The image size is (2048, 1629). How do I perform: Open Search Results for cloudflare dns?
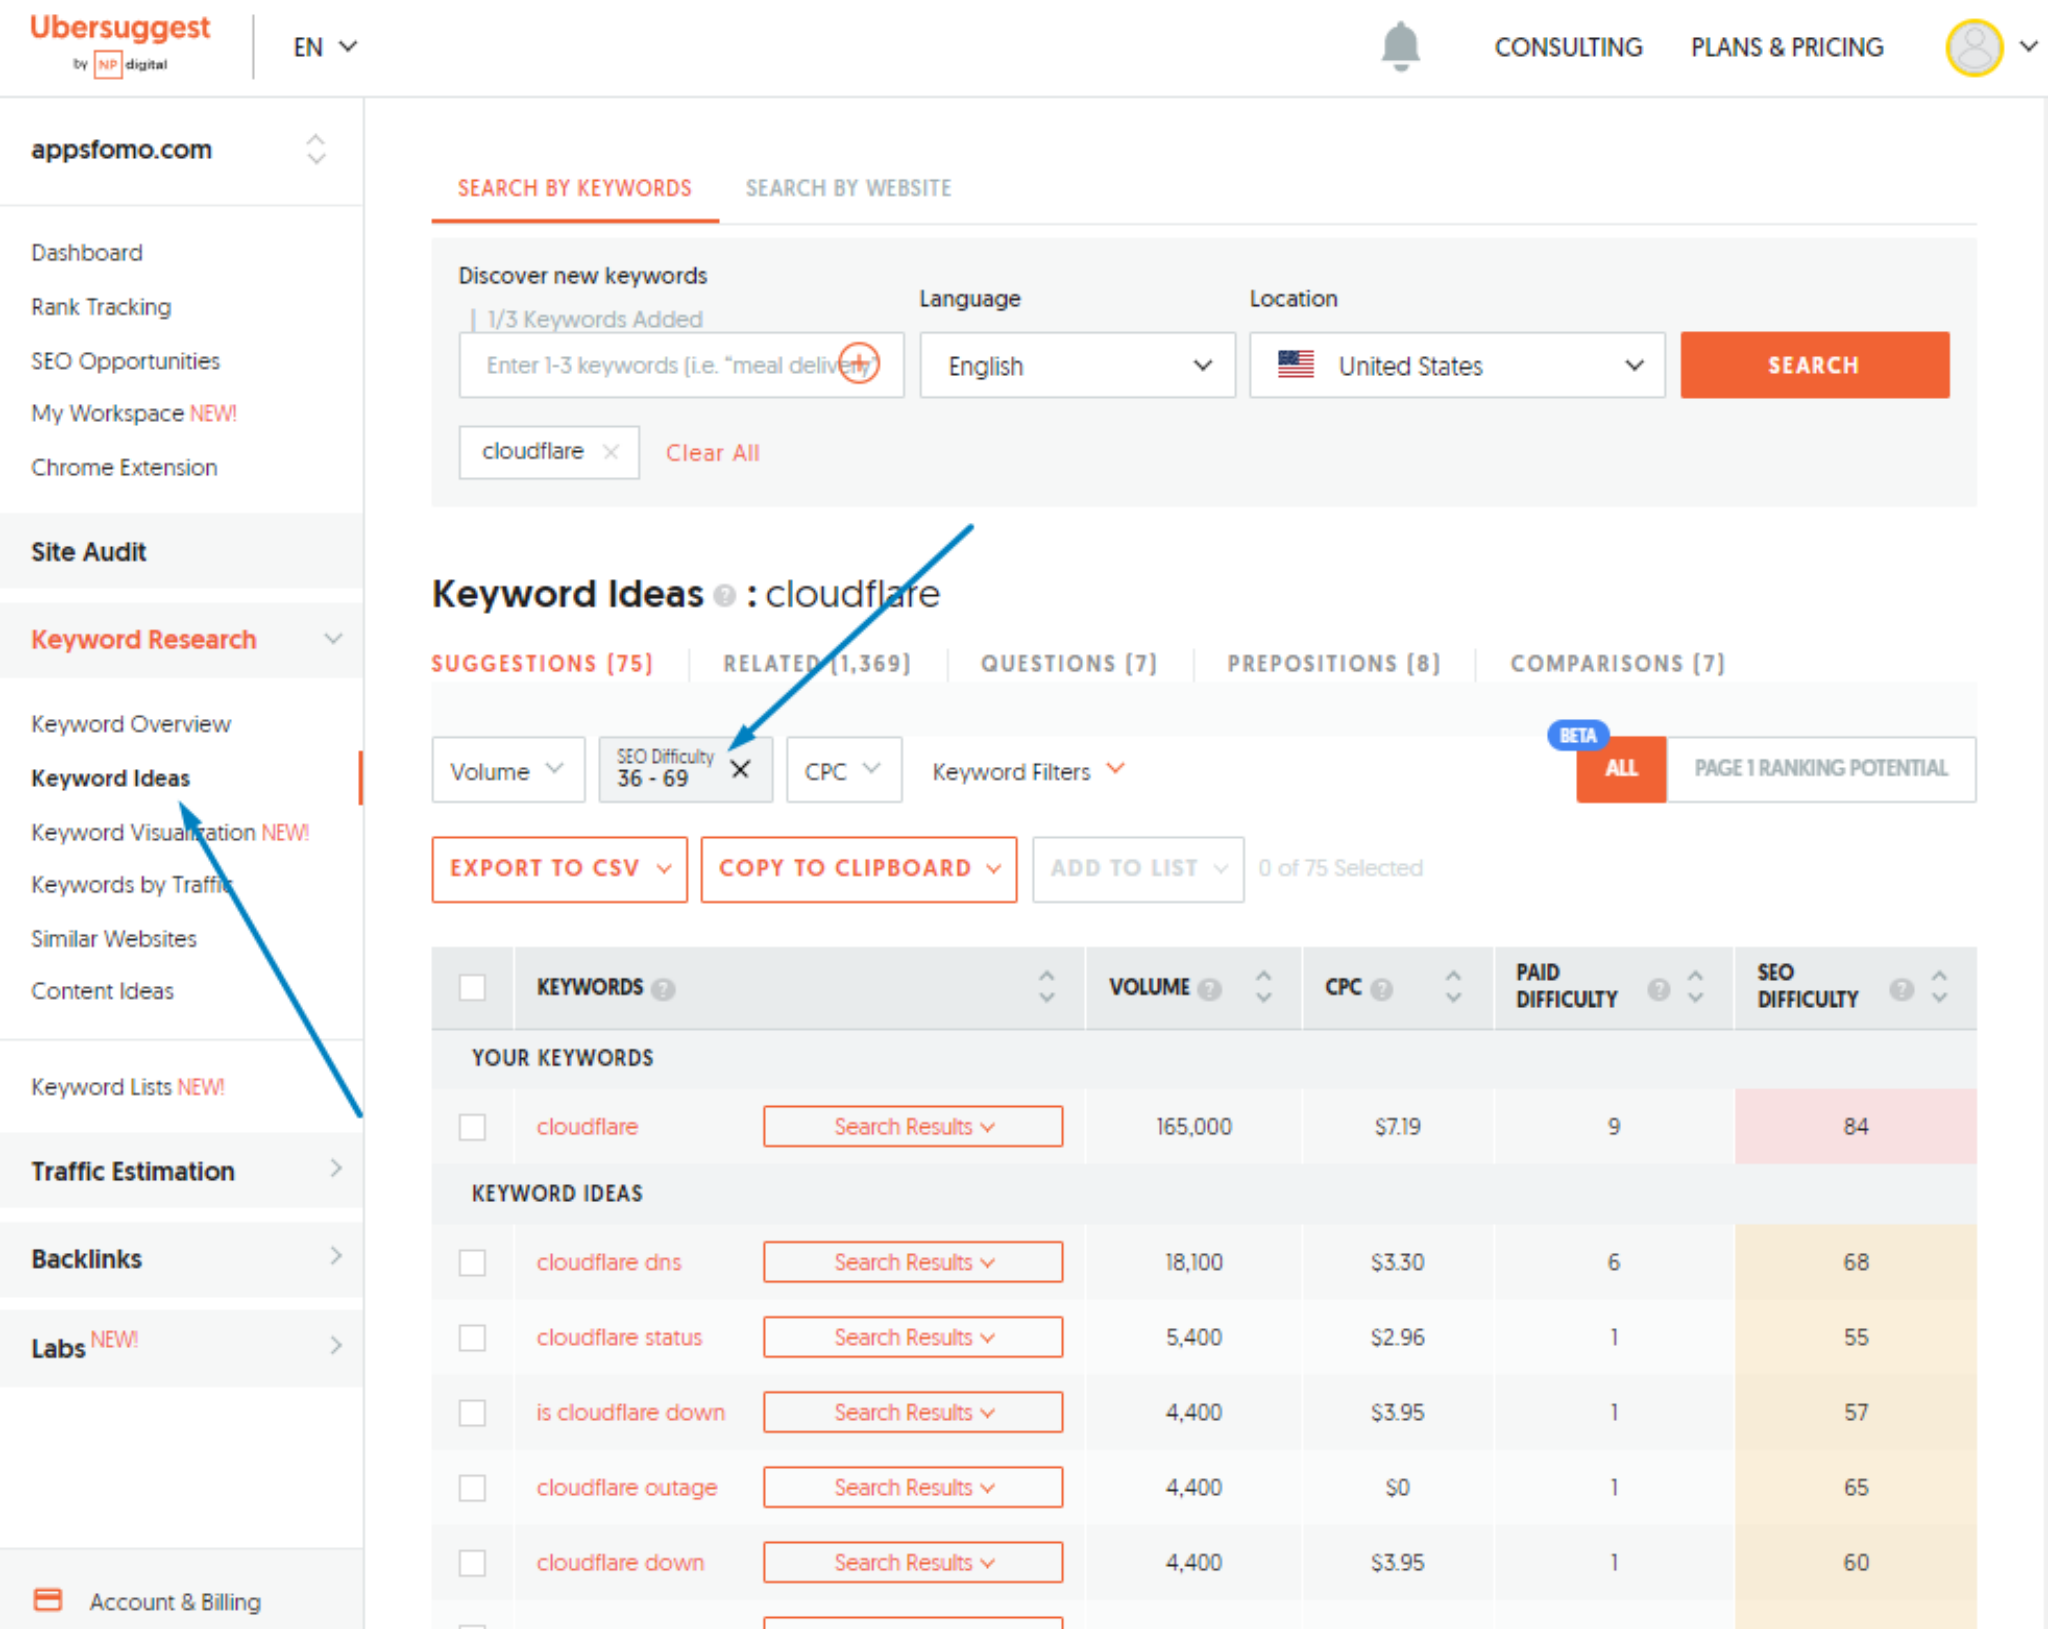(x=913, y=1262)
